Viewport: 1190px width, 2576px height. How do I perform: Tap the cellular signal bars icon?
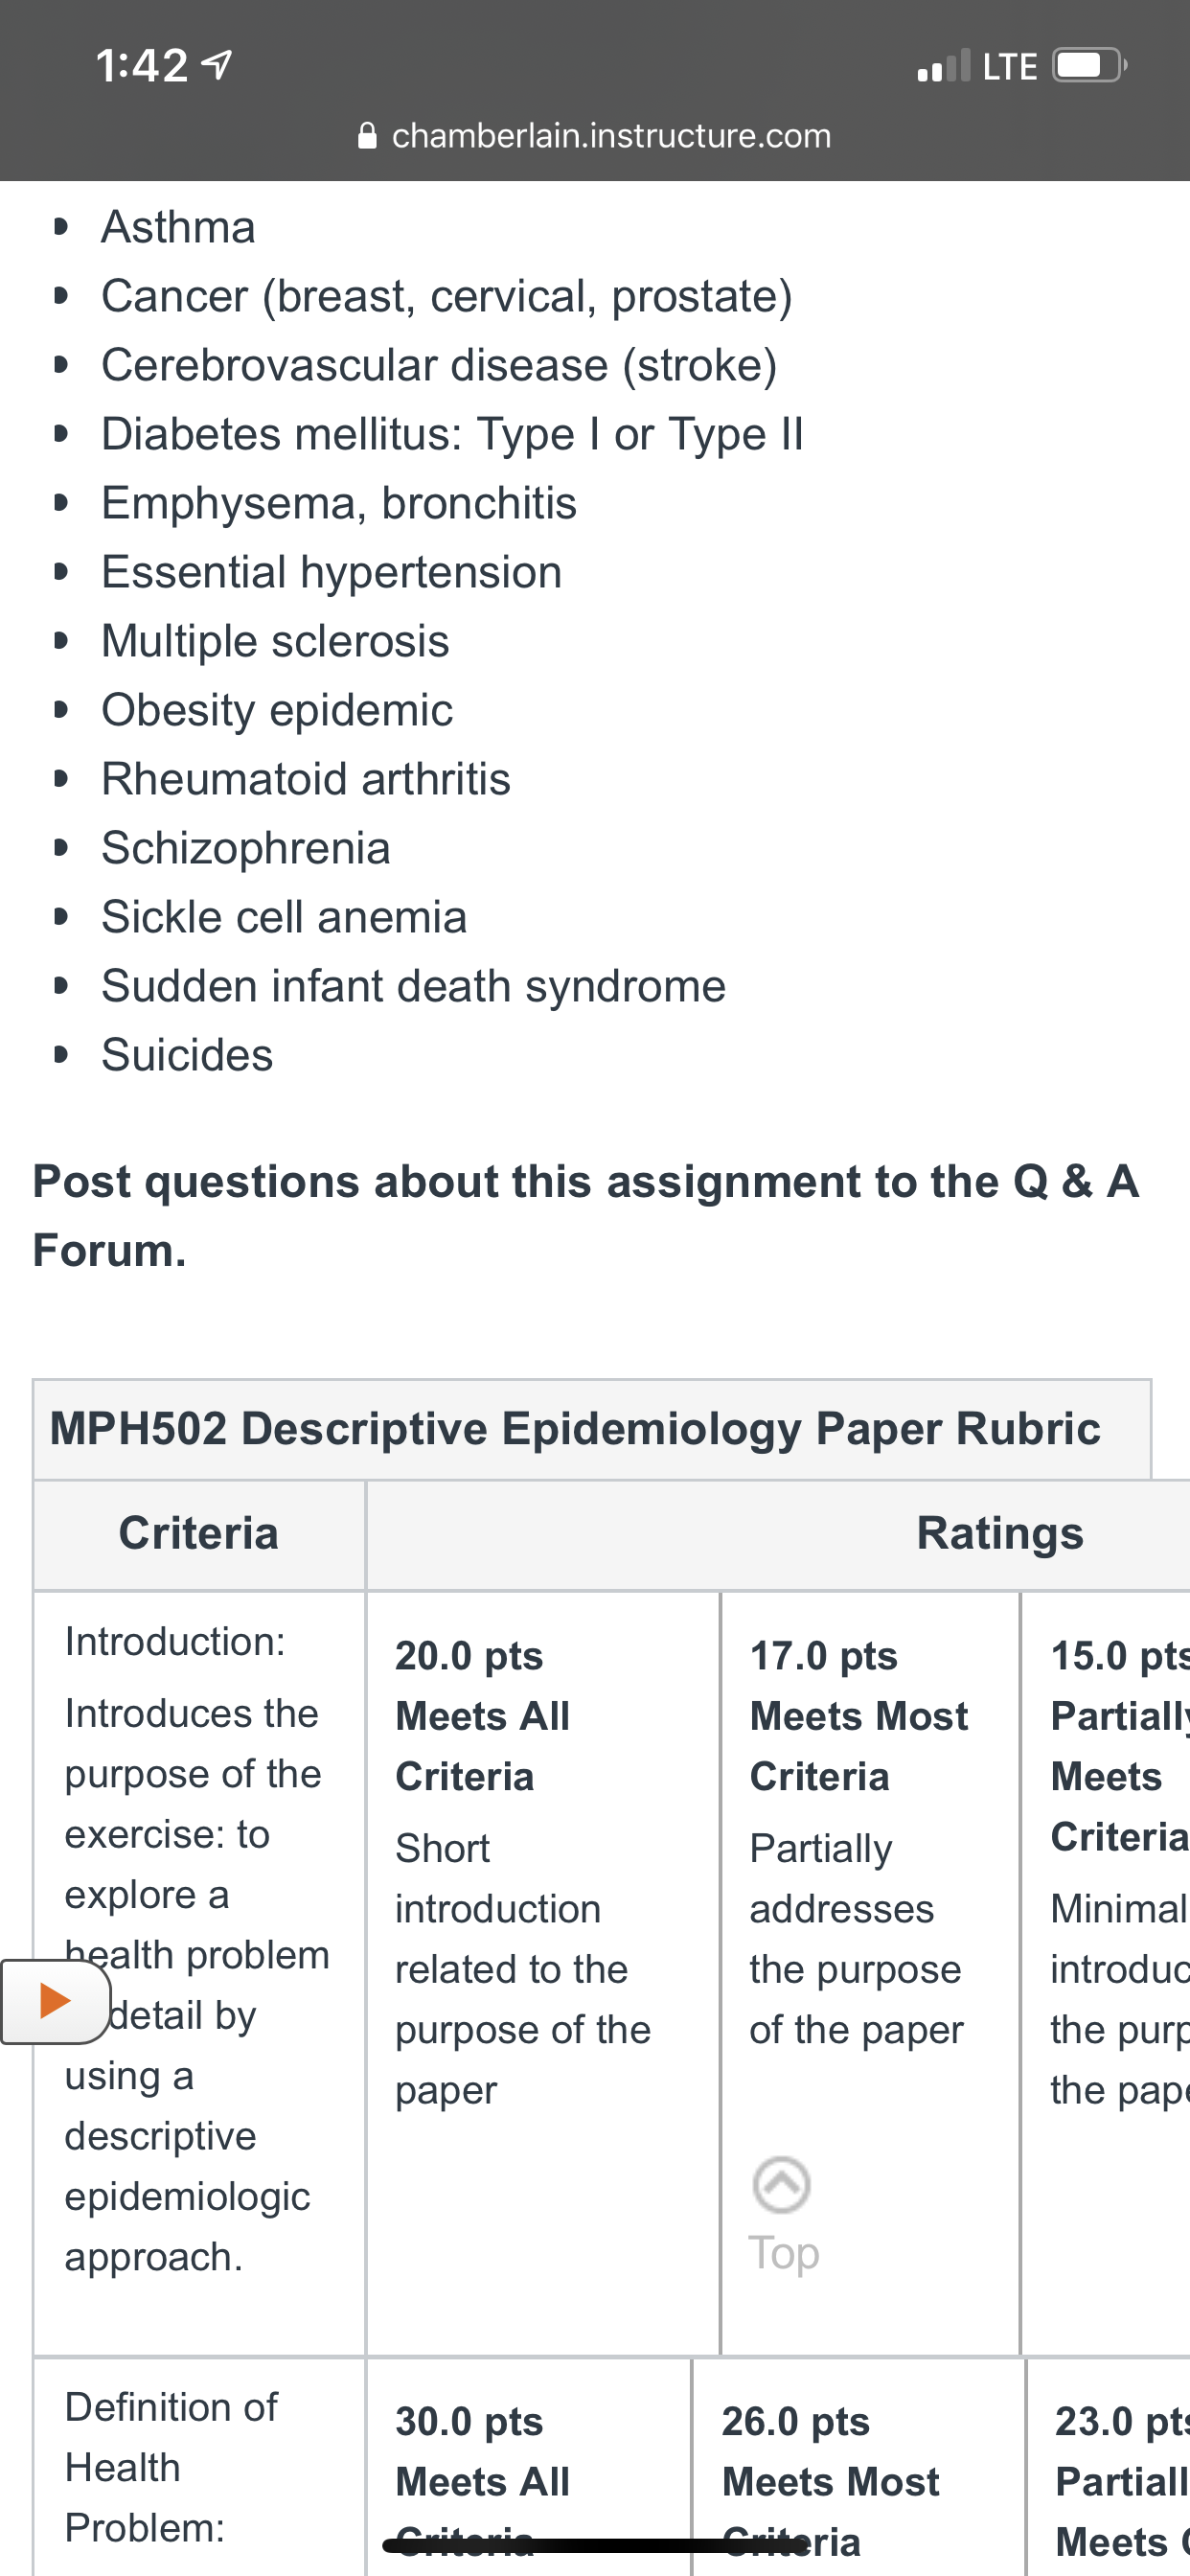[944, 66]
